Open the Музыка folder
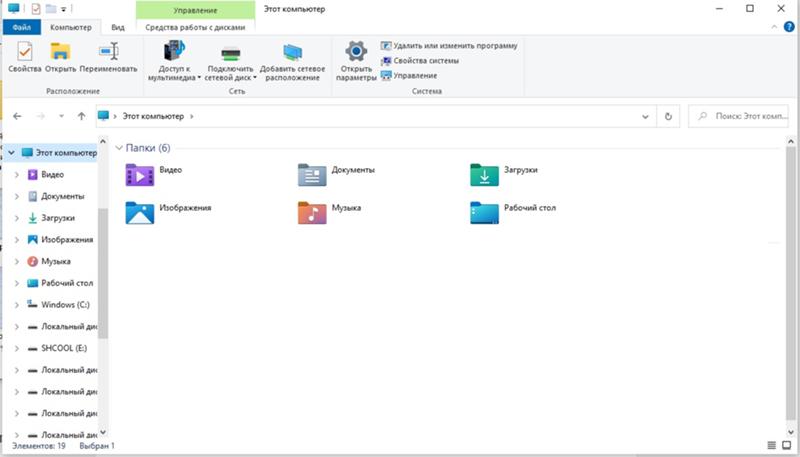The height and width of the screenshot is (457, 800). tap(312, 212)
